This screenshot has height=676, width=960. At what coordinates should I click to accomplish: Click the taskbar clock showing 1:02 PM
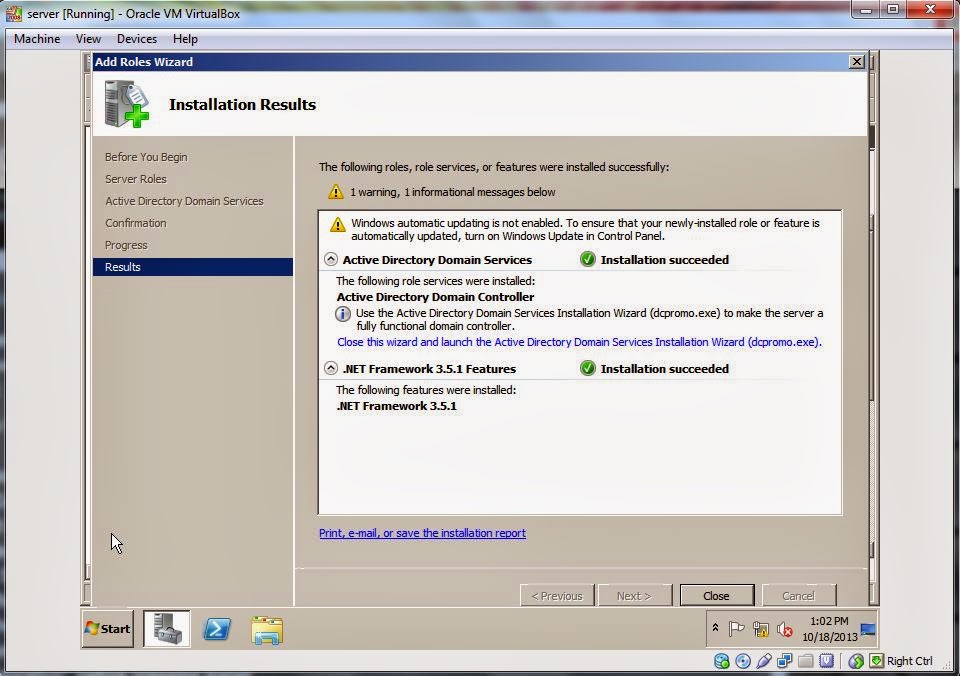(x=830, y=629)
